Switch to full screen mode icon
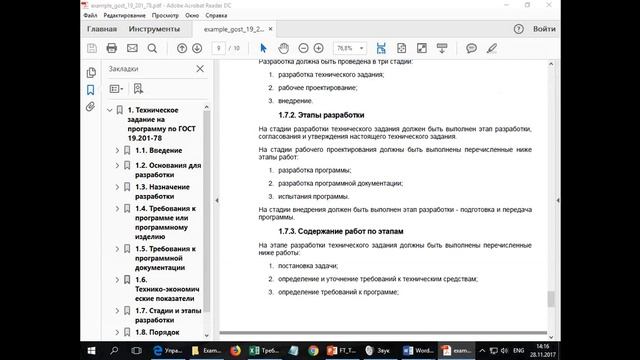 point(422,48)
